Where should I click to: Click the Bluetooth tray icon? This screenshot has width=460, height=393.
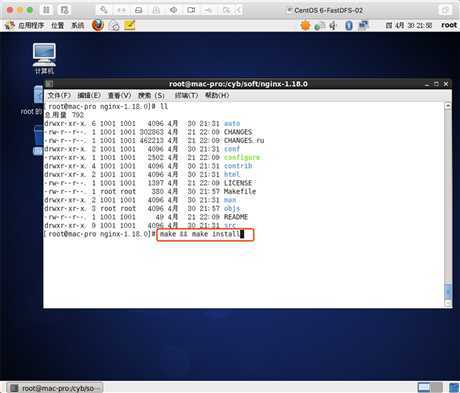[x=349, y=25]
